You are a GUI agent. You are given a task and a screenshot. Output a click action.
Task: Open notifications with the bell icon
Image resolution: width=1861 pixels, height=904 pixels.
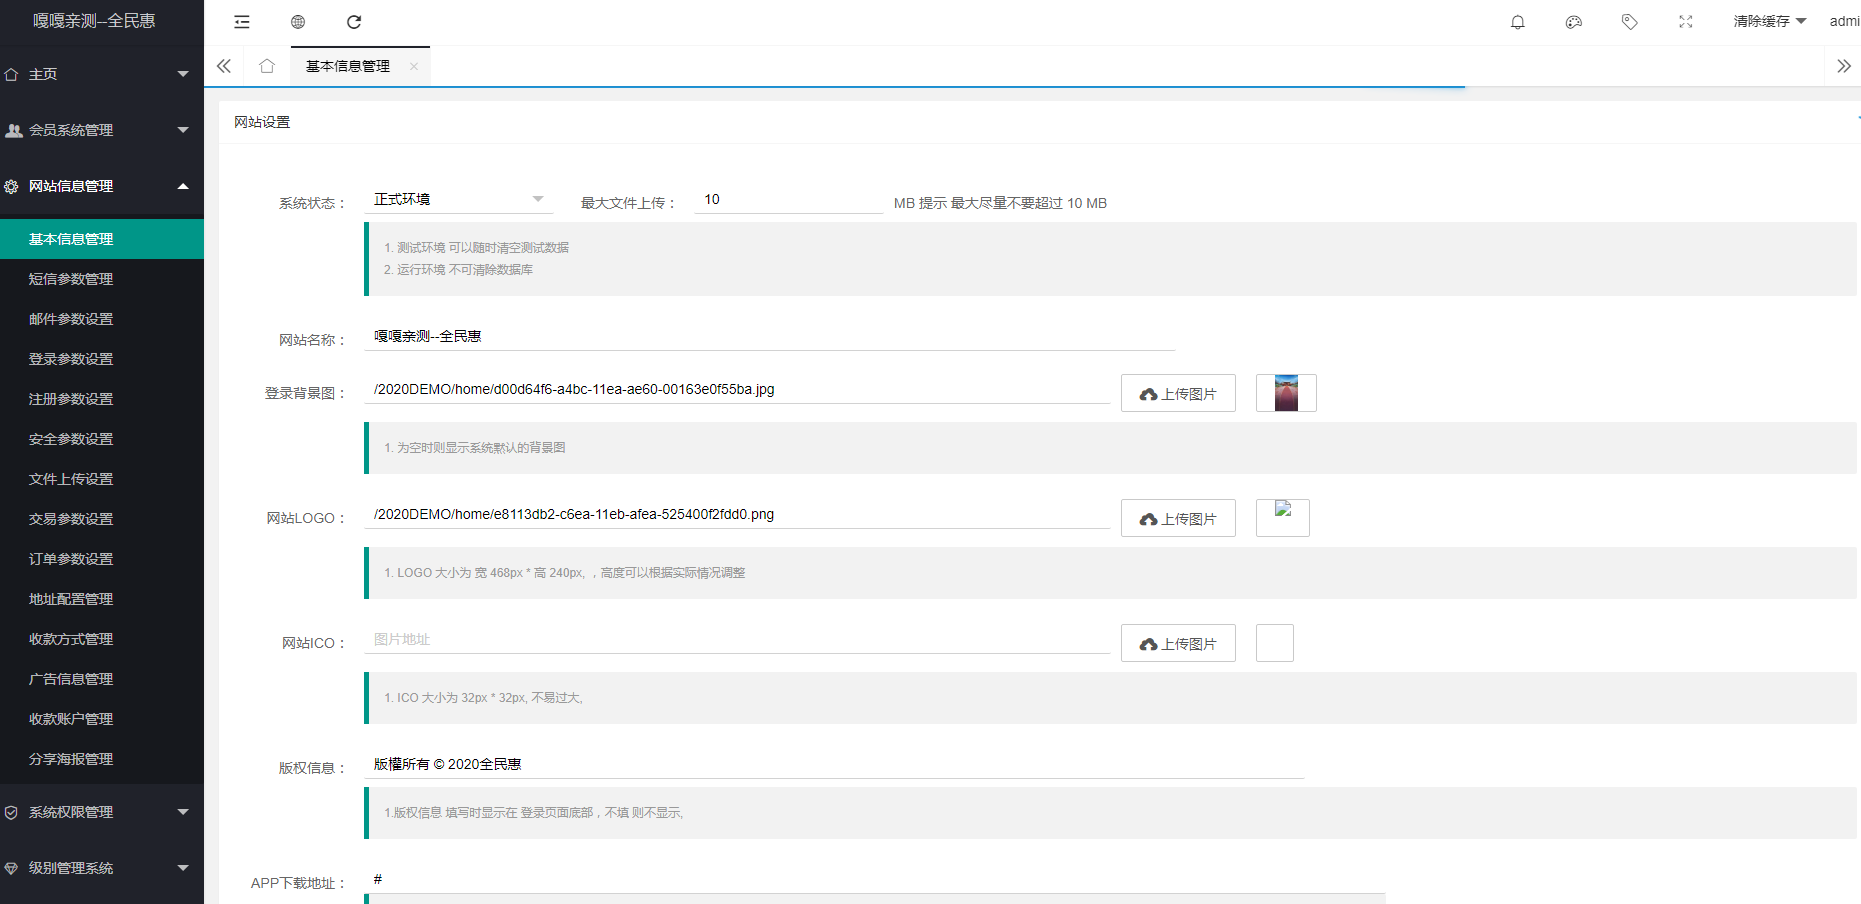[1517, 22]
